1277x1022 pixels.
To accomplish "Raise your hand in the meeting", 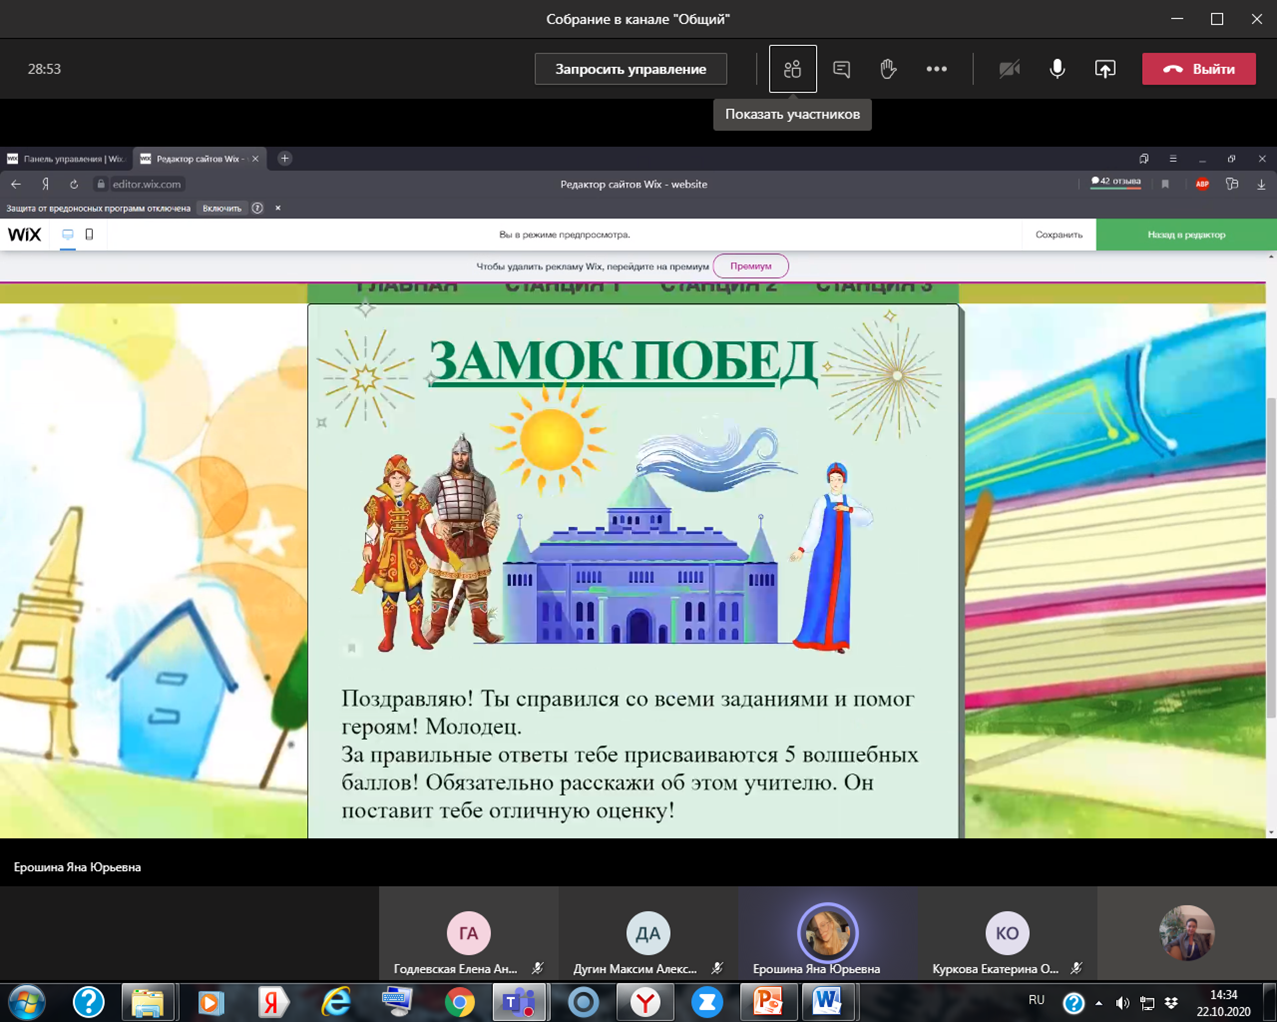I will tap(888, 69).
